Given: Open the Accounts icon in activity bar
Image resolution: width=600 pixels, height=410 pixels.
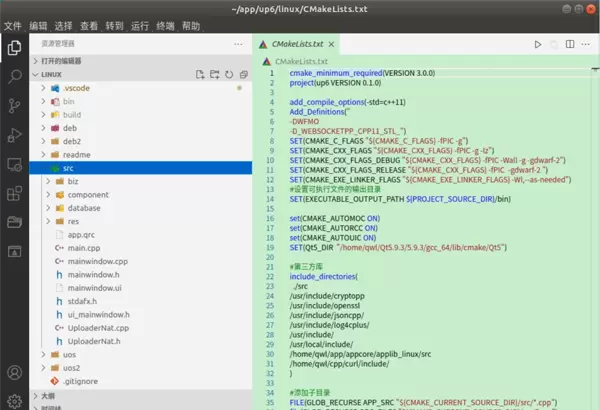Looking at the screenshot, I should [x=14, y=372].
